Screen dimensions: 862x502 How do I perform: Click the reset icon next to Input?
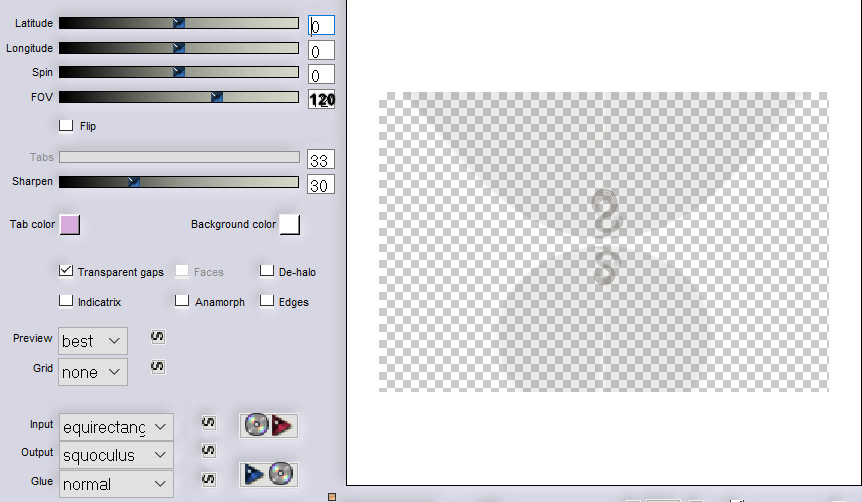click(x=209, y=423)
